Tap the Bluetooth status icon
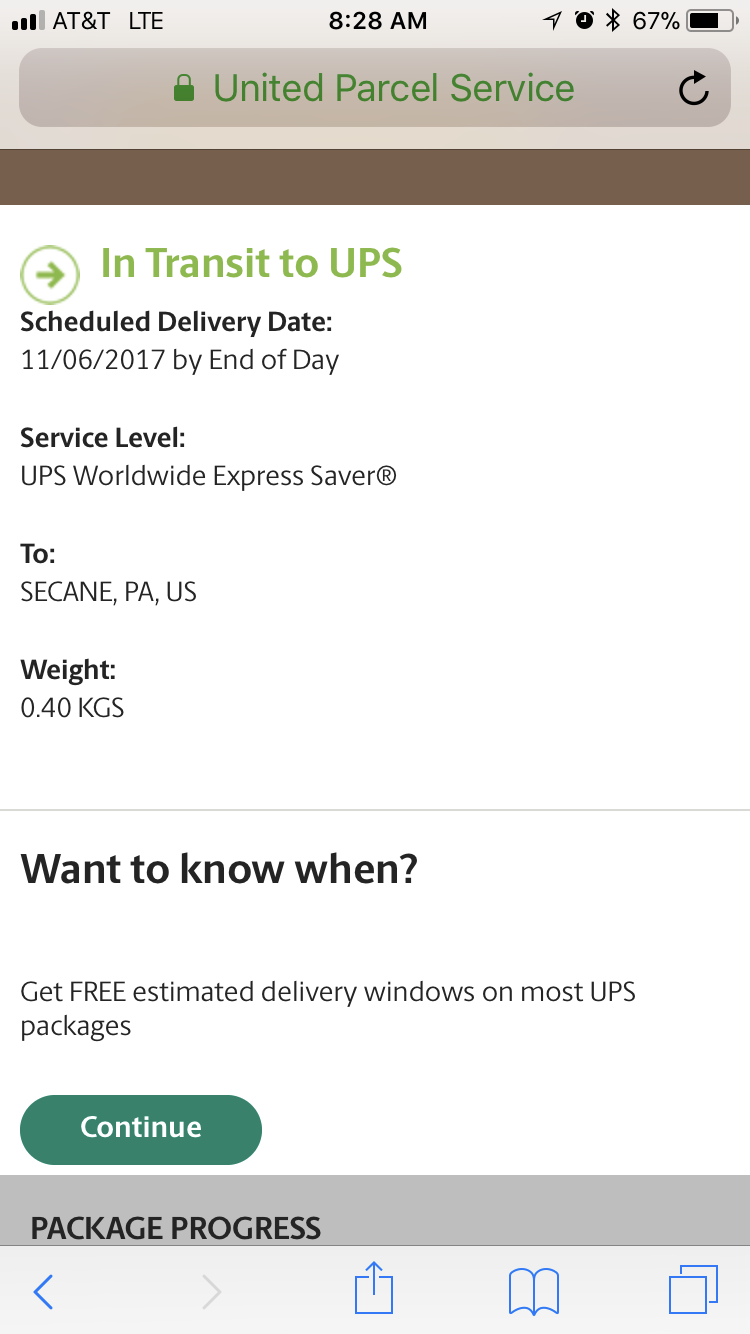This screenshot has height=1334, width=750. point(613,21)
